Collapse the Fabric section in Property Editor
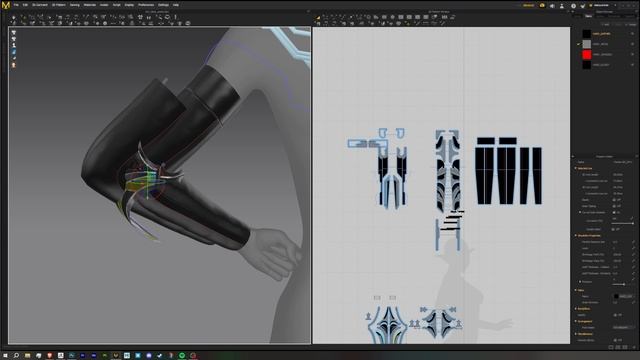 tap(576, 290)
